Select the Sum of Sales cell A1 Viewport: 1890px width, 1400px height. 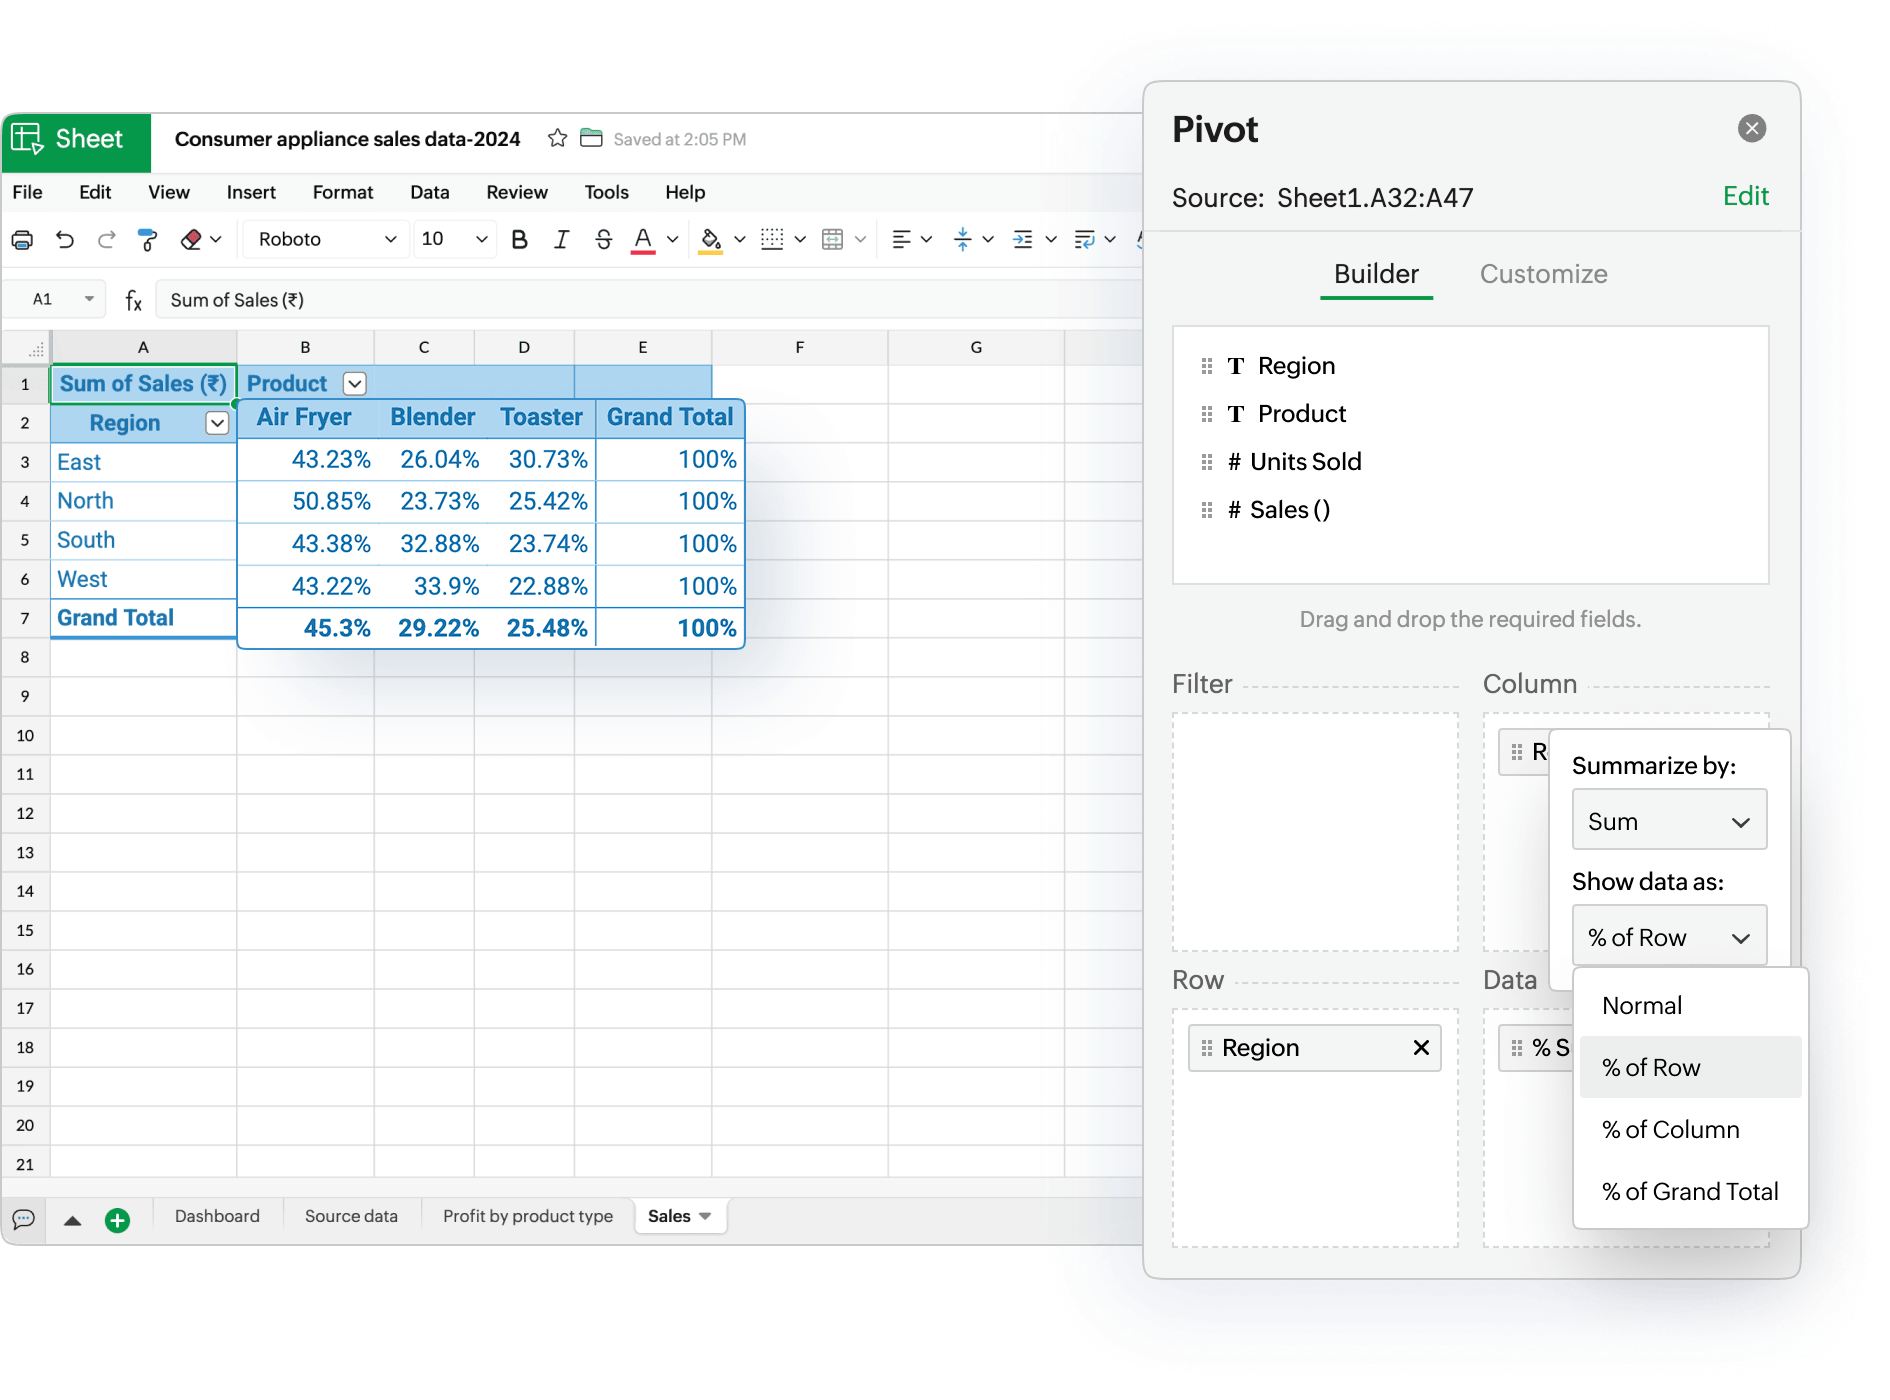tap(143, 384)
